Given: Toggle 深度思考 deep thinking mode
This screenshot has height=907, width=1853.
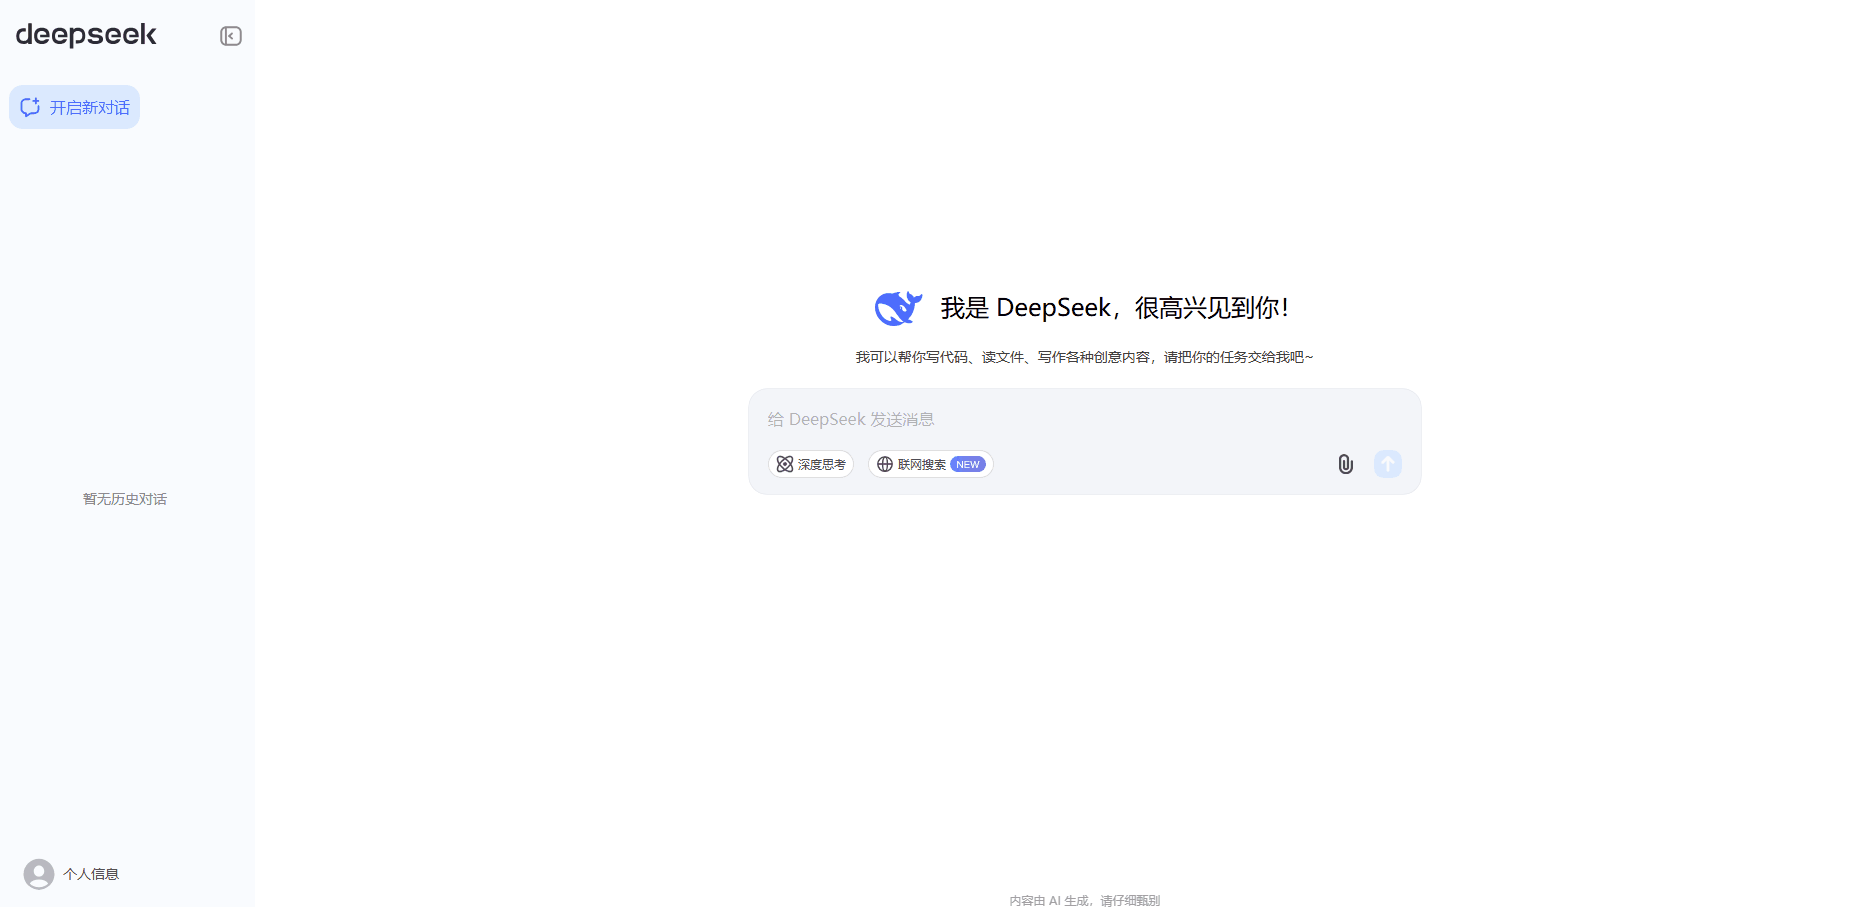Looking at the screenshot, I should click(811, 464).
